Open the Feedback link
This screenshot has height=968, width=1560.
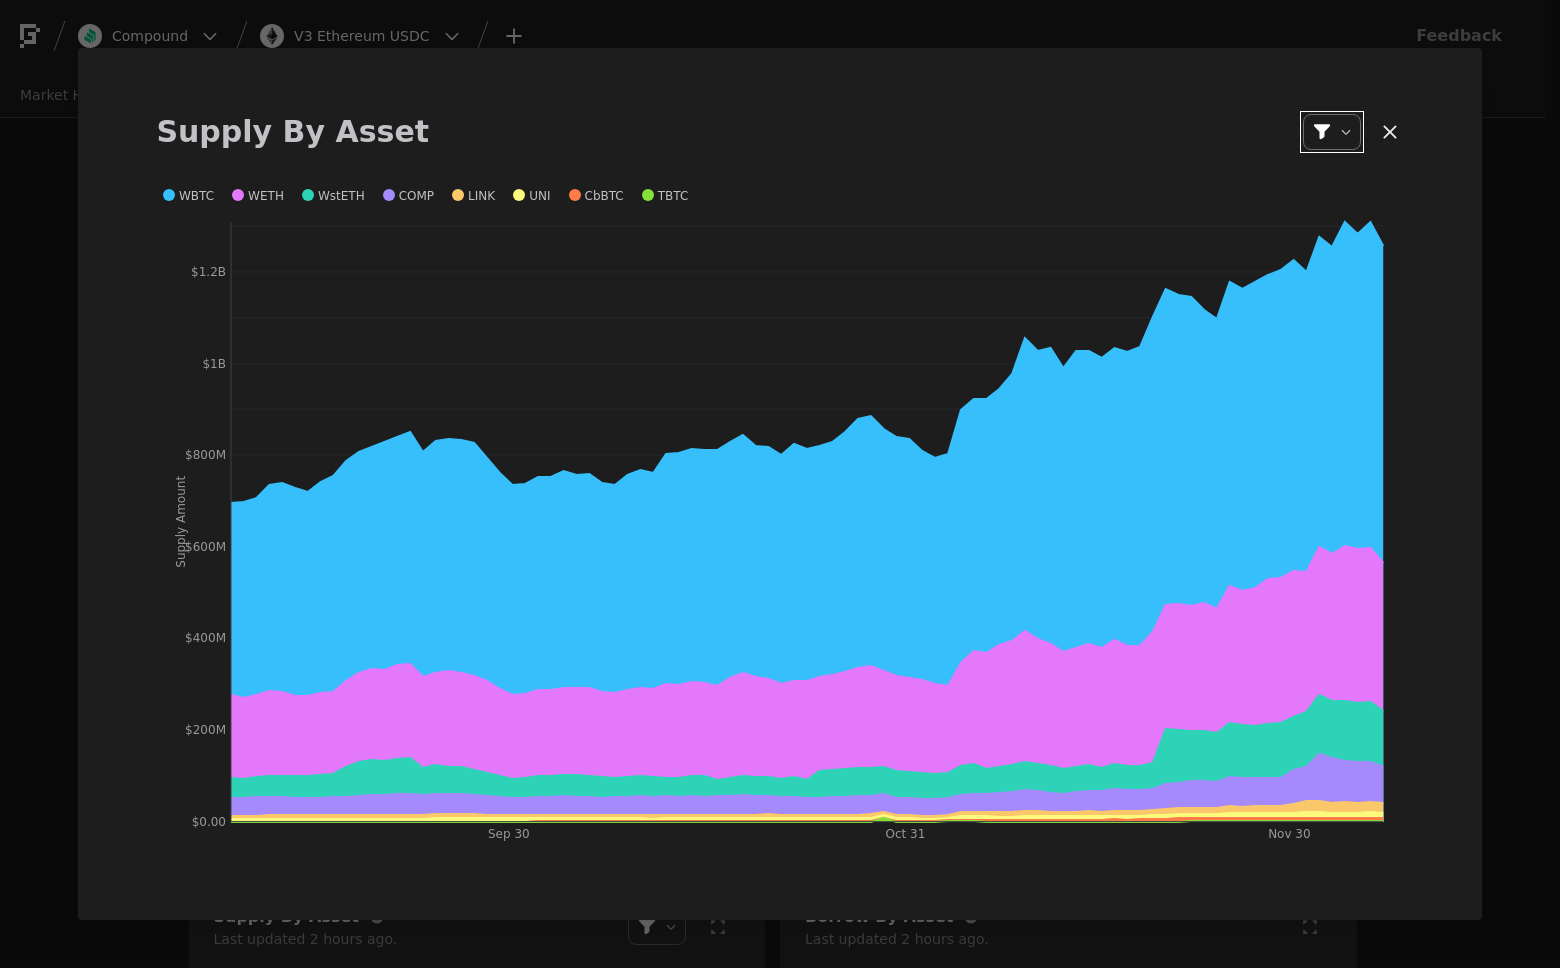[1459, 36]
